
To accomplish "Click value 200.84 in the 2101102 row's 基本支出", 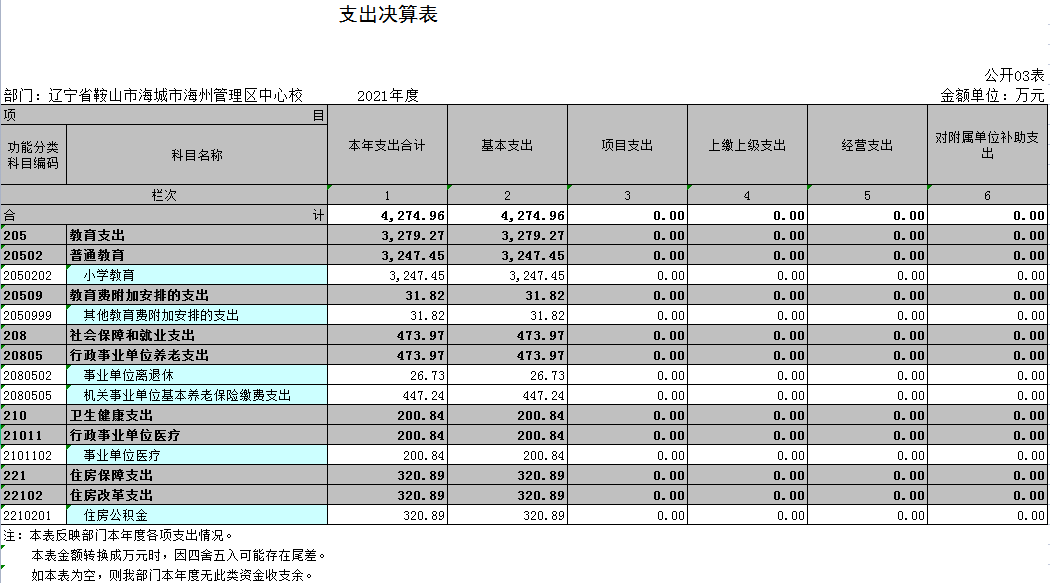I will 507,456.
